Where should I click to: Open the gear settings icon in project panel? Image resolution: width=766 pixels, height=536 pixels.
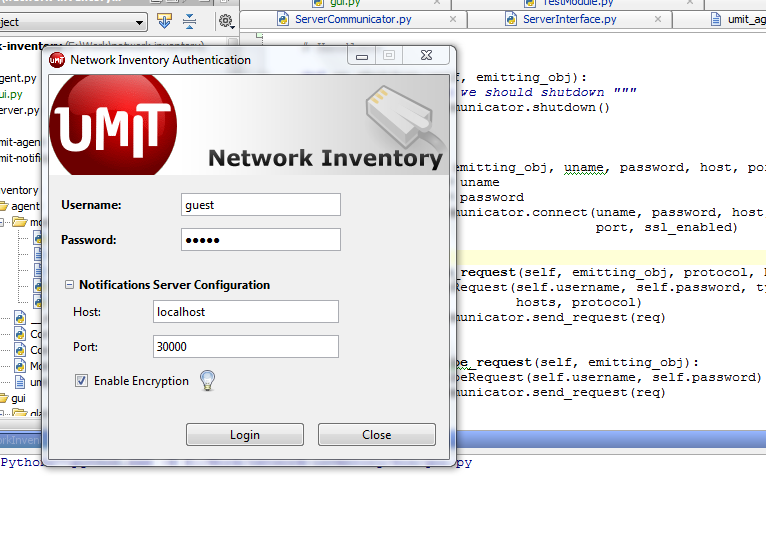[x=226, y=21]
